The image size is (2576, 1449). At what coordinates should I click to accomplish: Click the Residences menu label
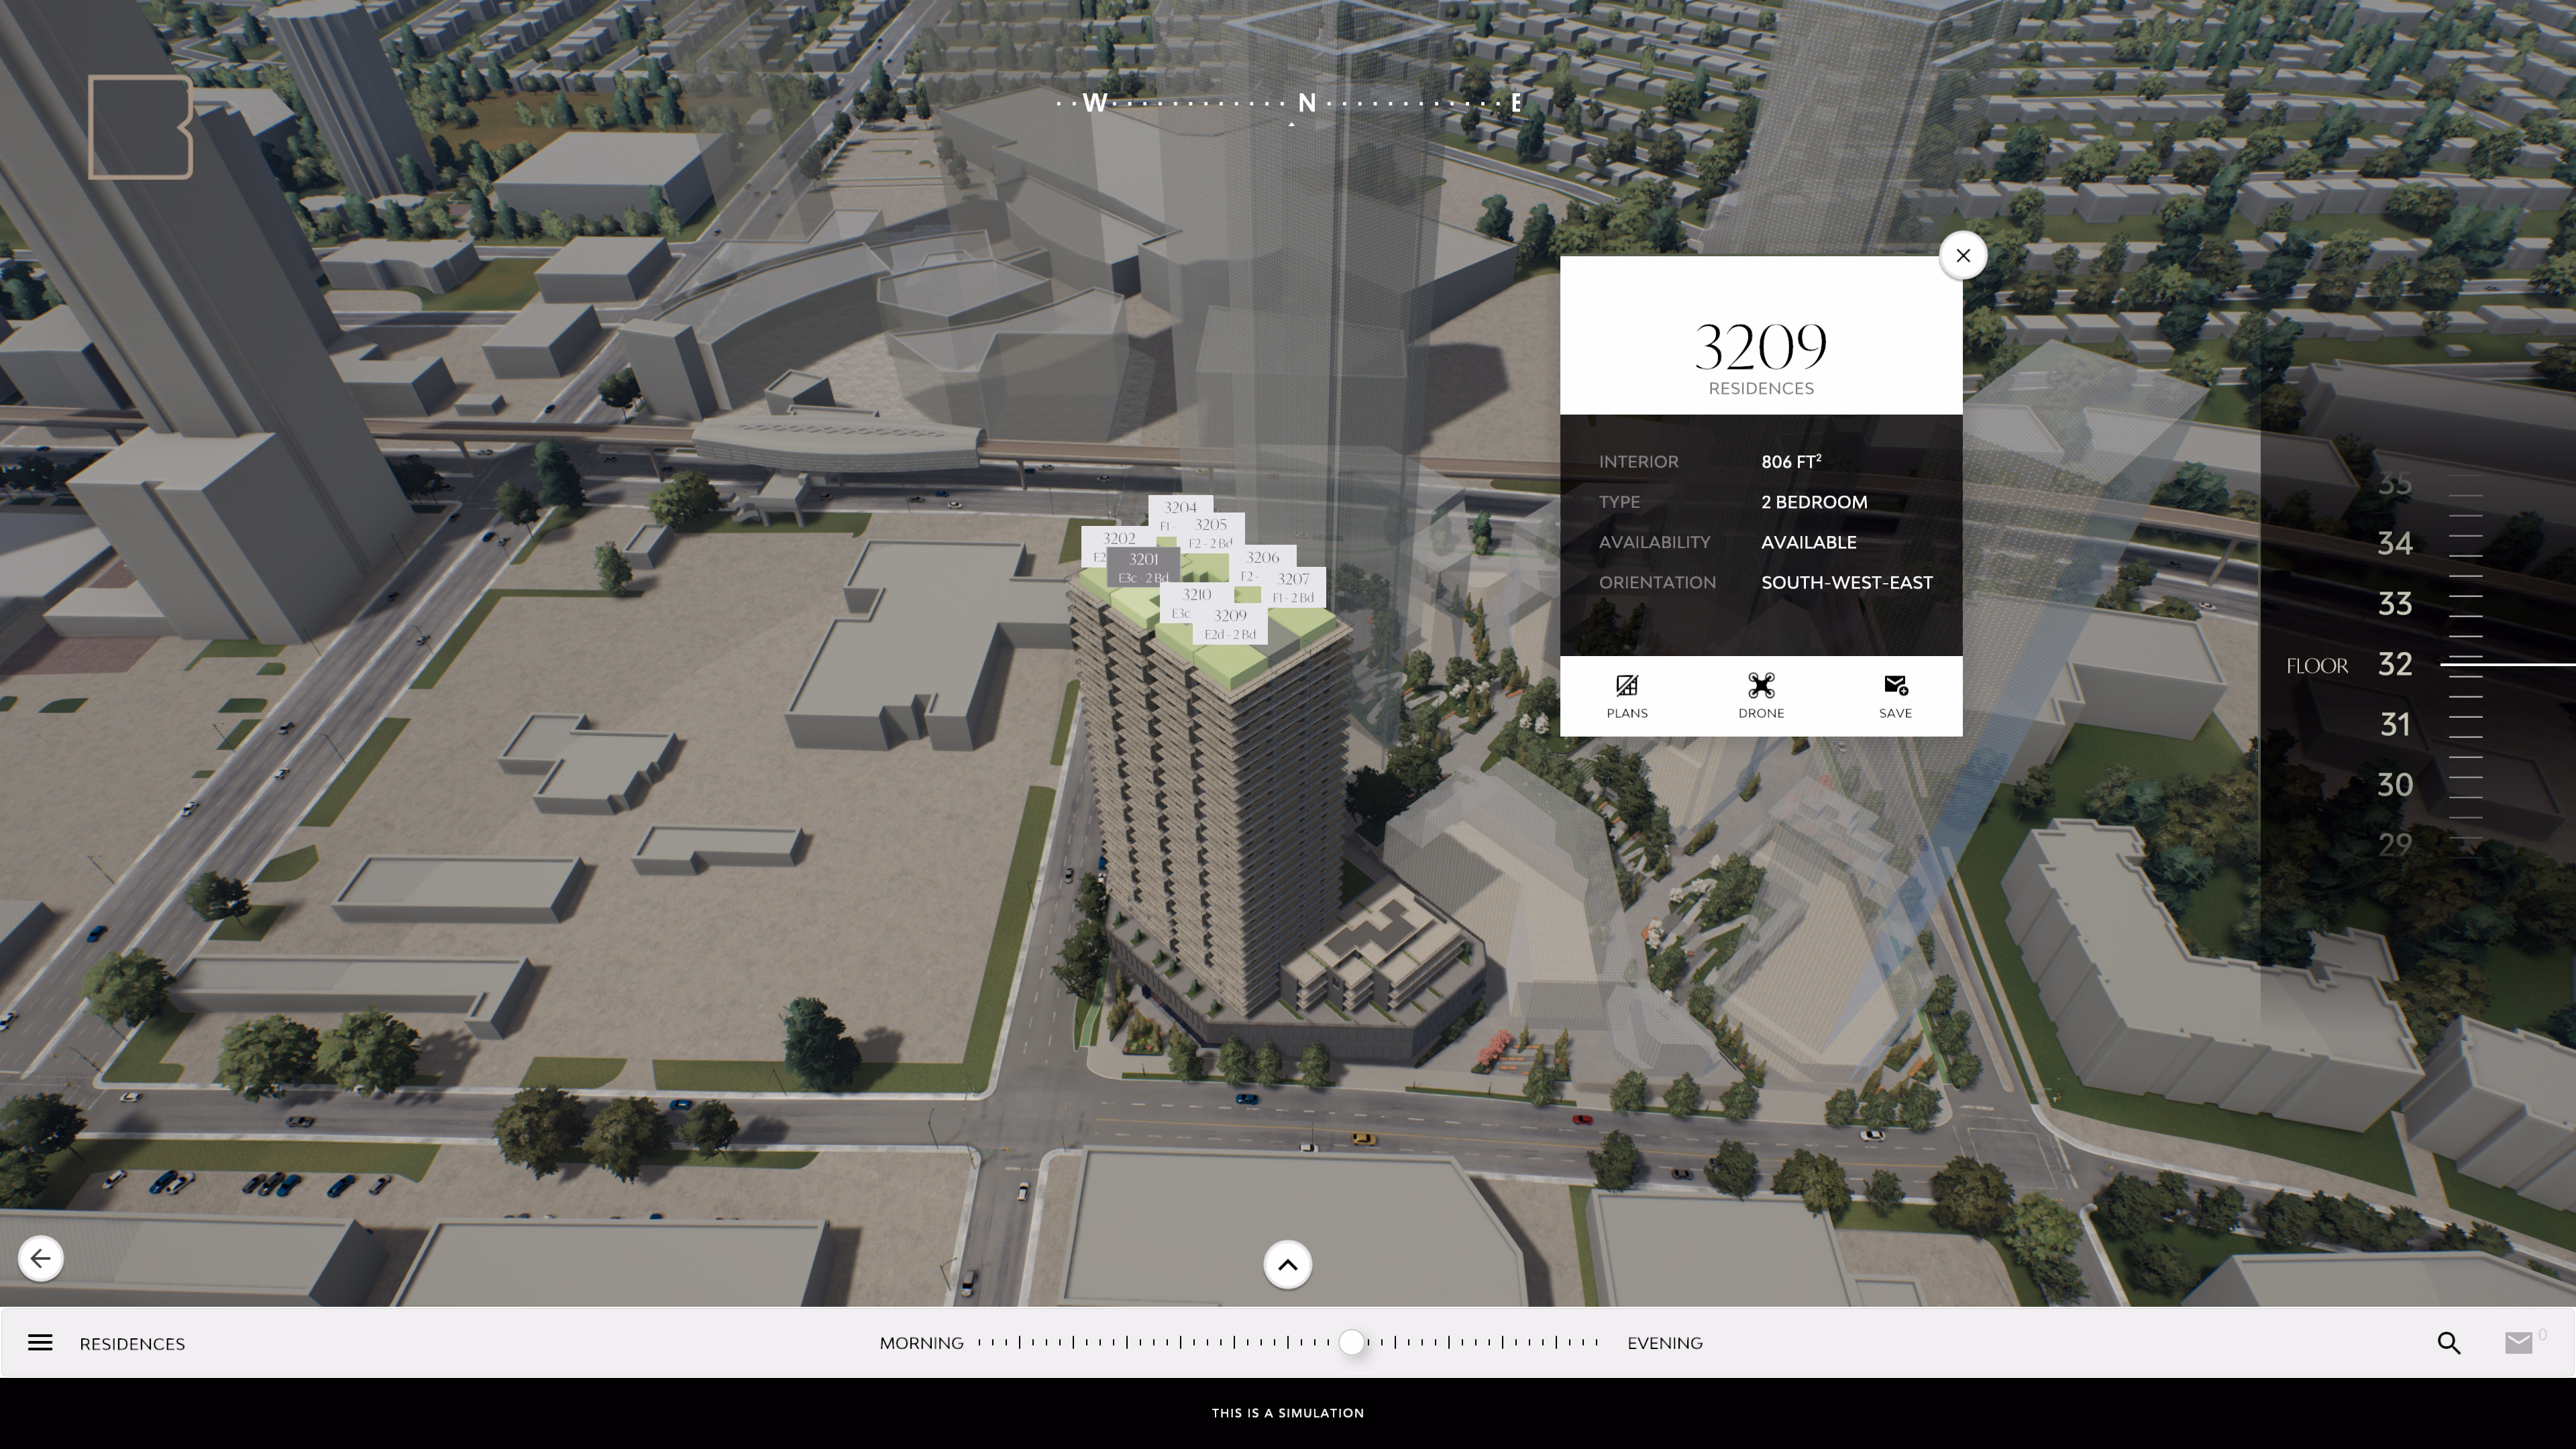tap(132, 1343)
